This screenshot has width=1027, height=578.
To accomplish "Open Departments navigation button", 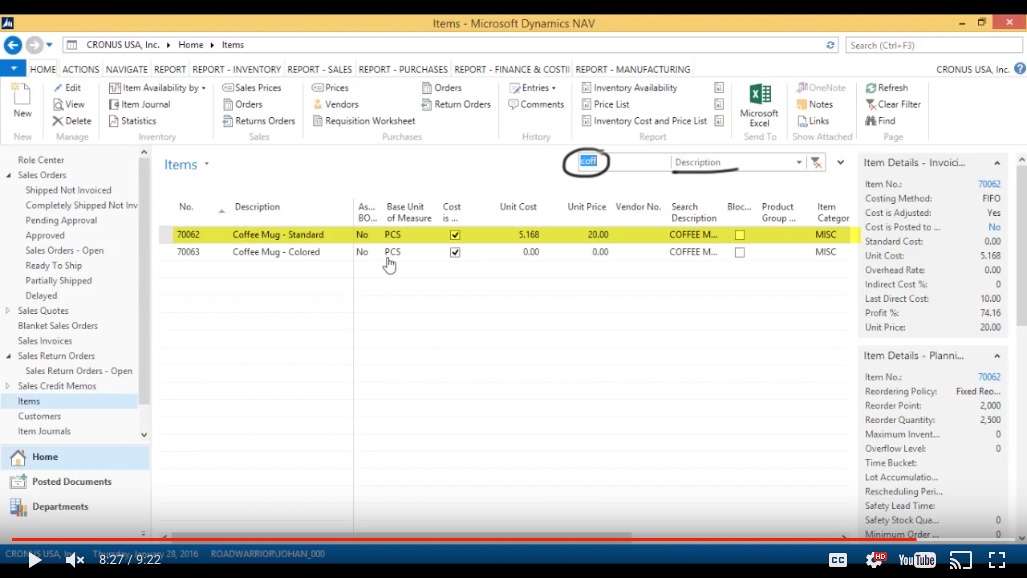I will (60, 507).
